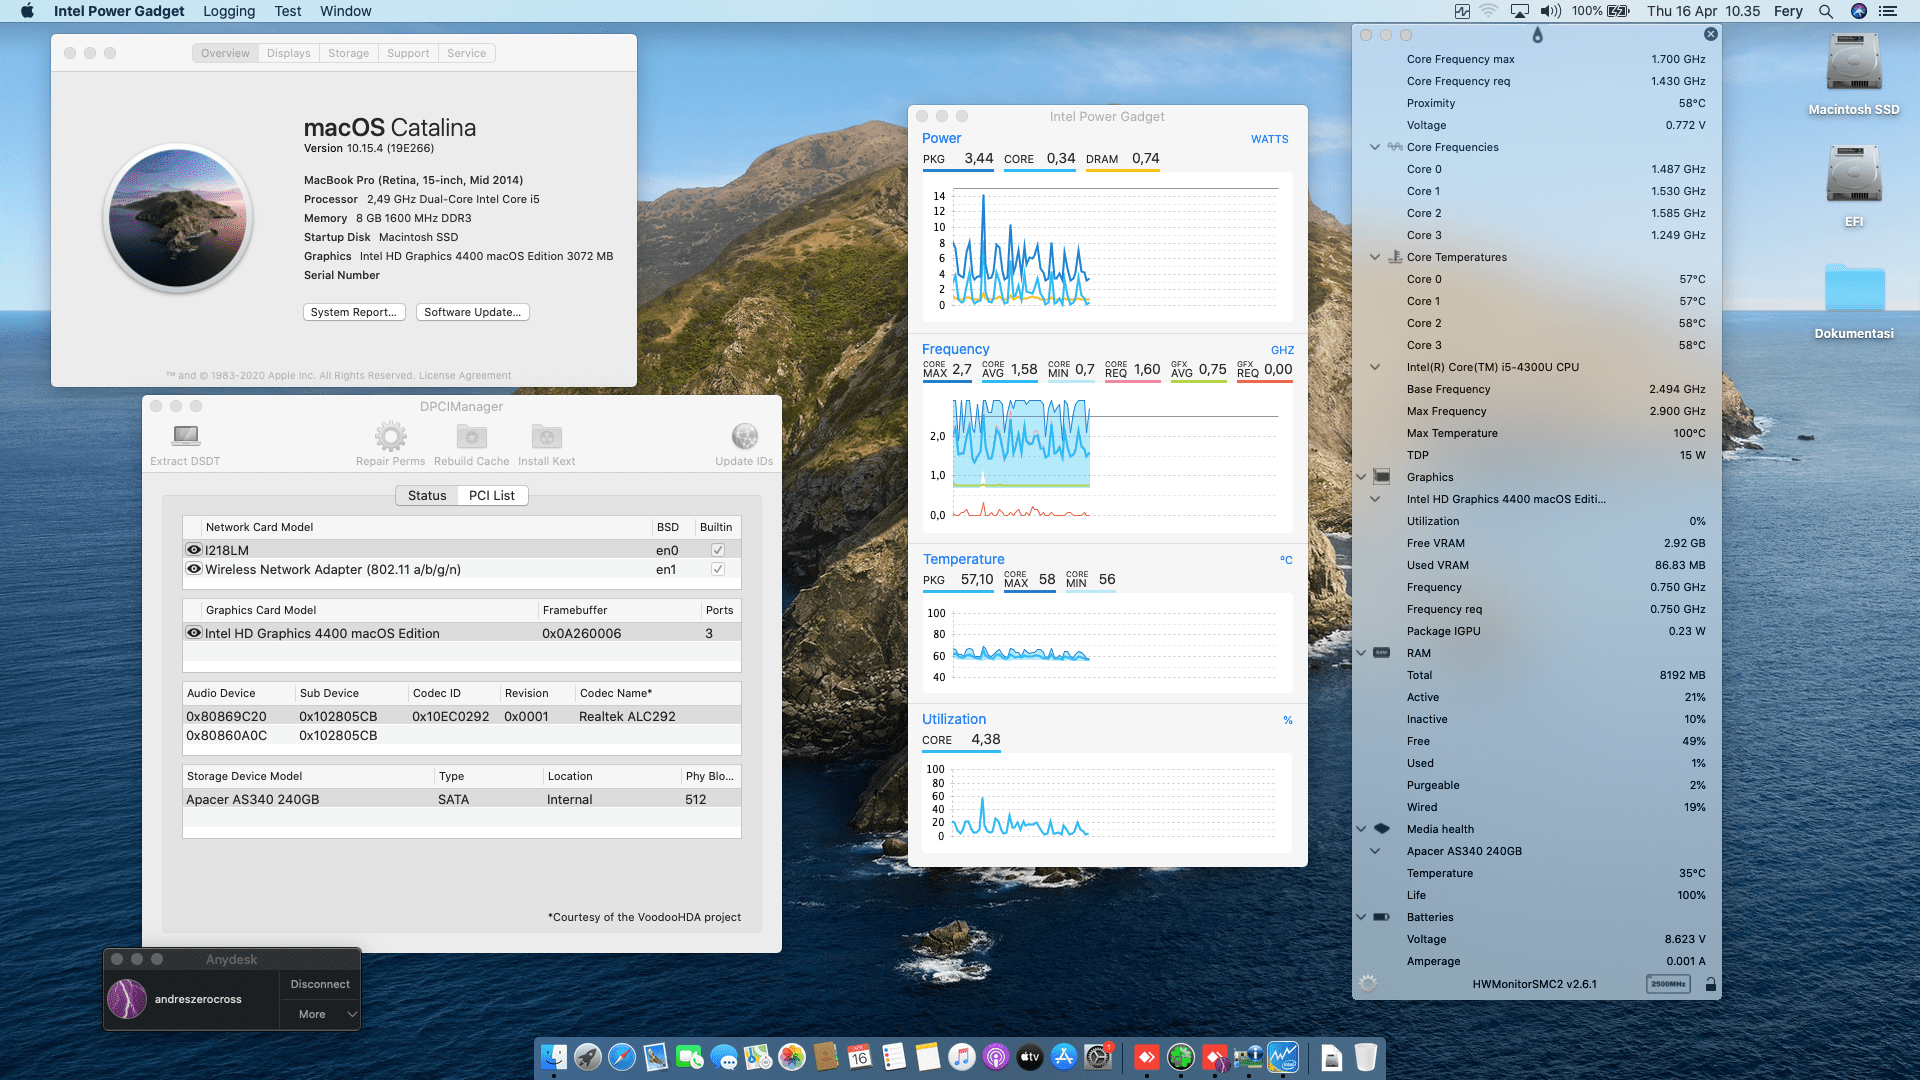Open HWMonitor settings gear icon

pos(1368,984)
